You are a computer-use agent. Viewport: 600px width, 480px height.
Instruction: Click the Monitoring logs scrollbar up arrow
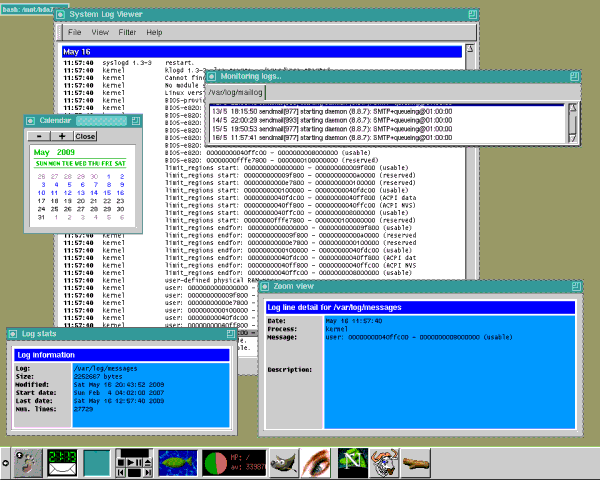coord(573,105)
